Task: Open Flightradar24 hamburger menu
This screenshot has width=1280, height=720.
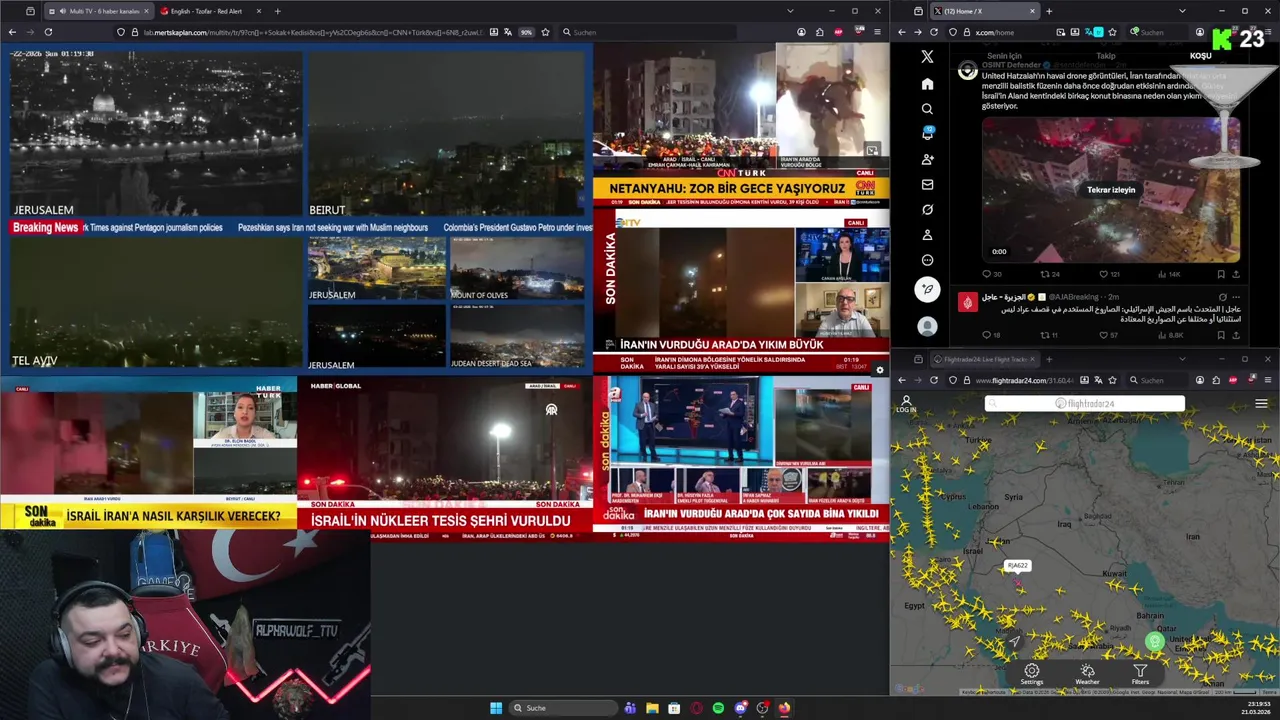Action: click(1261, 404)
